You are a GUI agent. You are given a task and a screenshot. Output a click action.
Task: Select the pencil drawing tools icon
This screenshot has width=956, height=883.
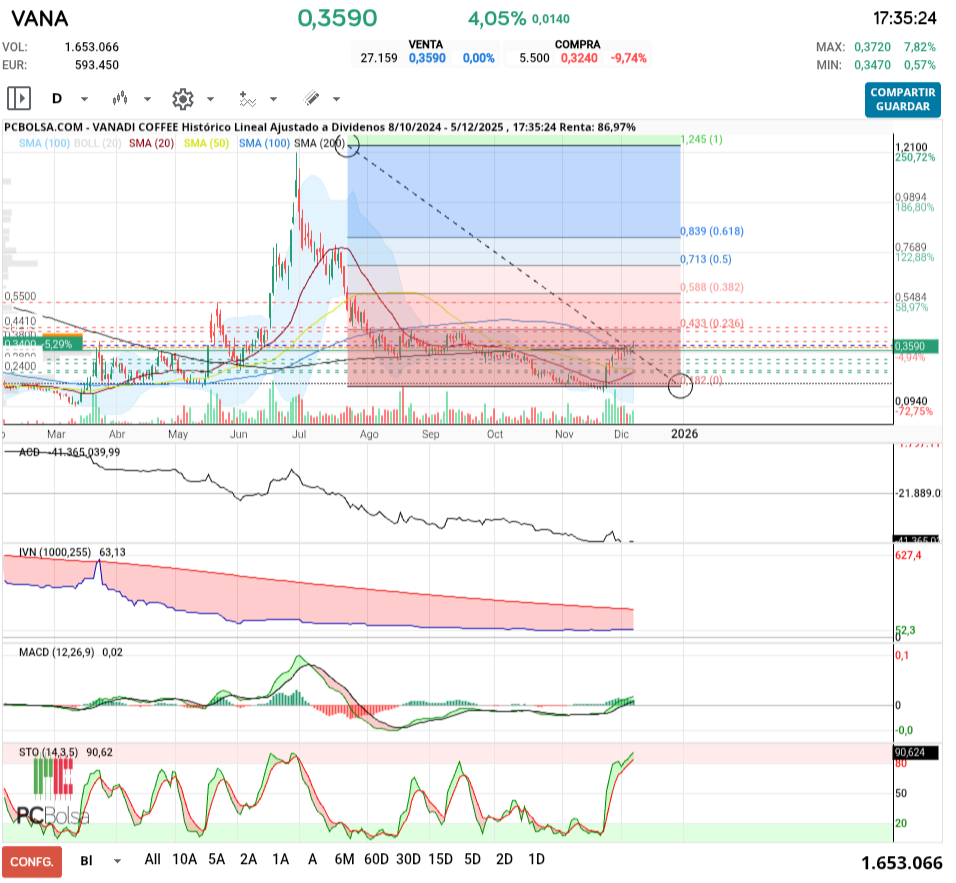coord(311,98)
